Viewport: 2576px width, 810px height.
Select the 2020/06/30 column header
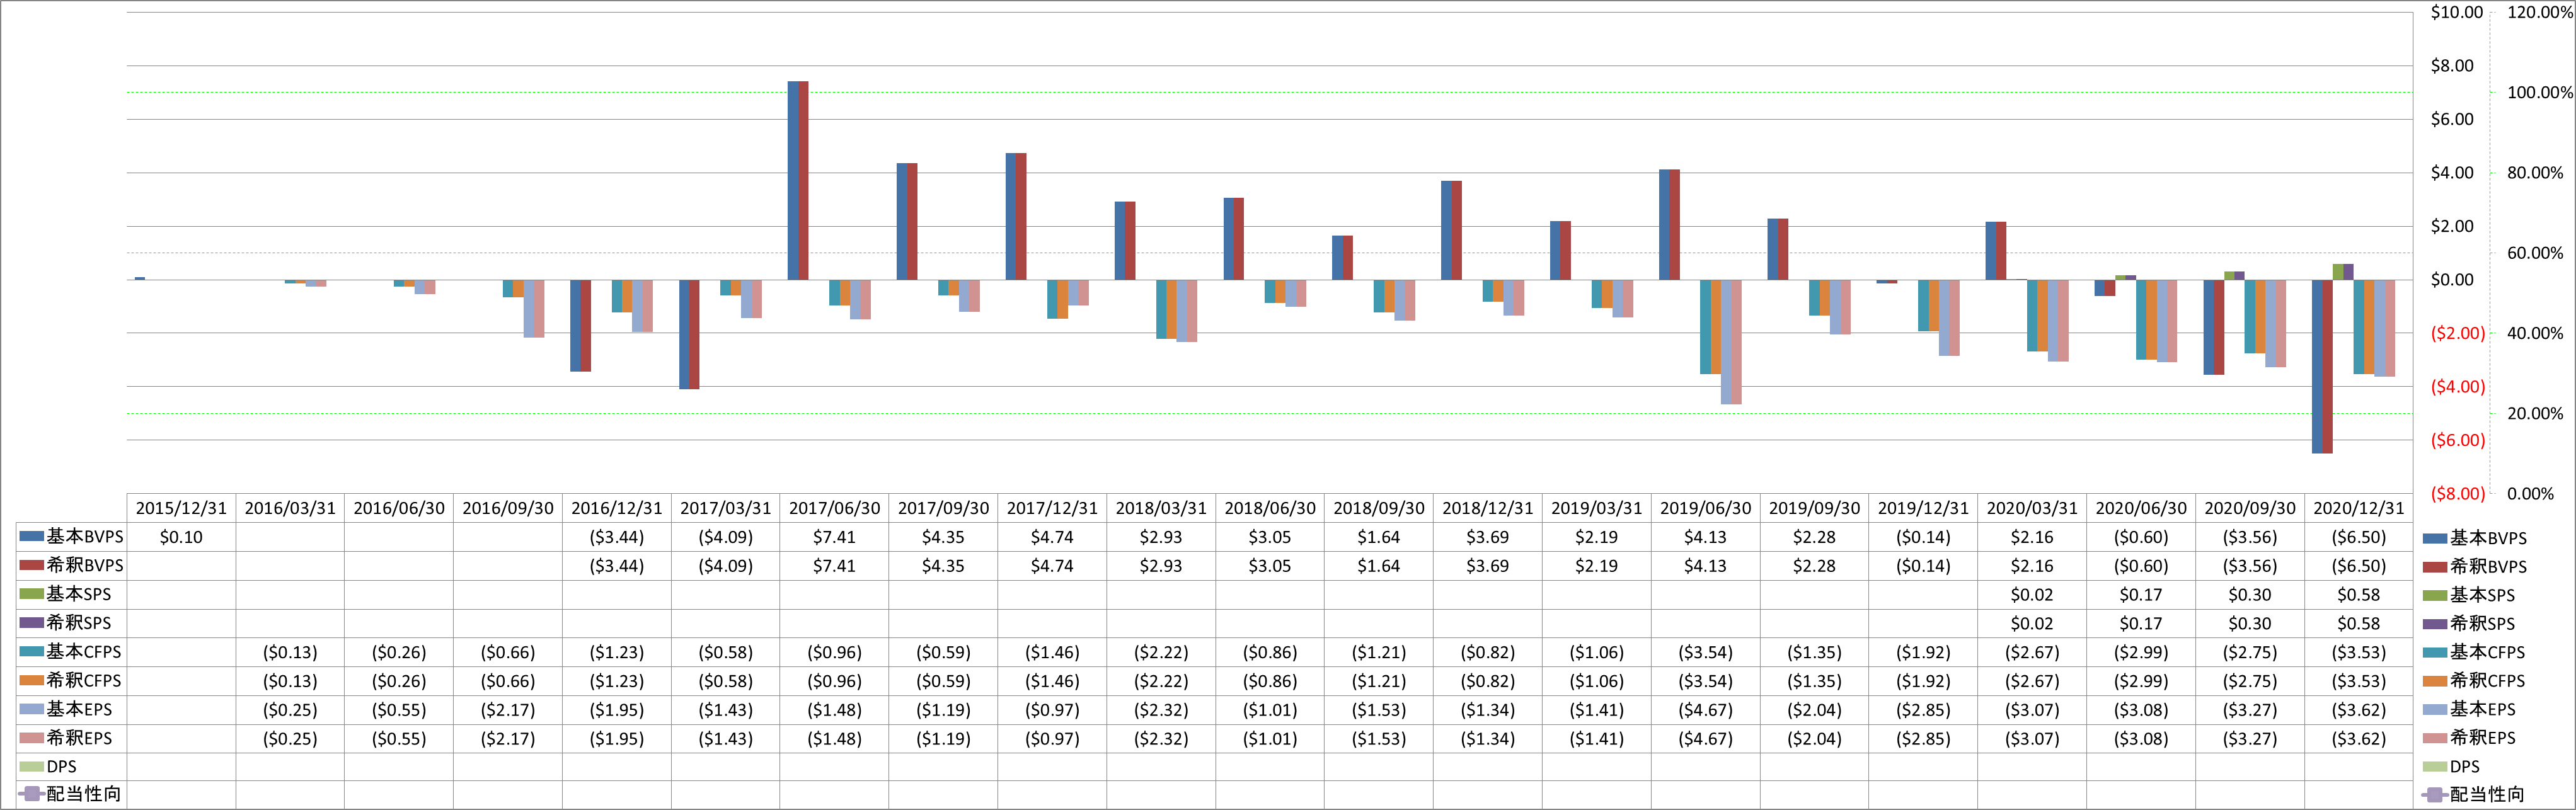2141,508
